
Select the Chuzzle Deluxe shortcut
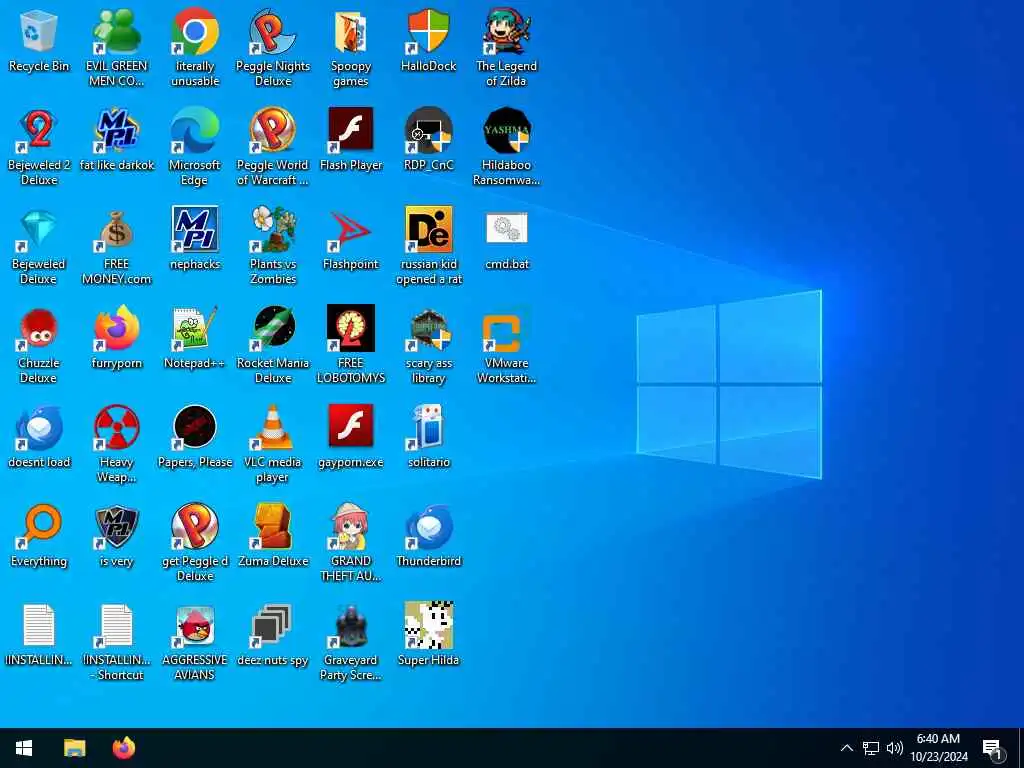tap(39, 328)
